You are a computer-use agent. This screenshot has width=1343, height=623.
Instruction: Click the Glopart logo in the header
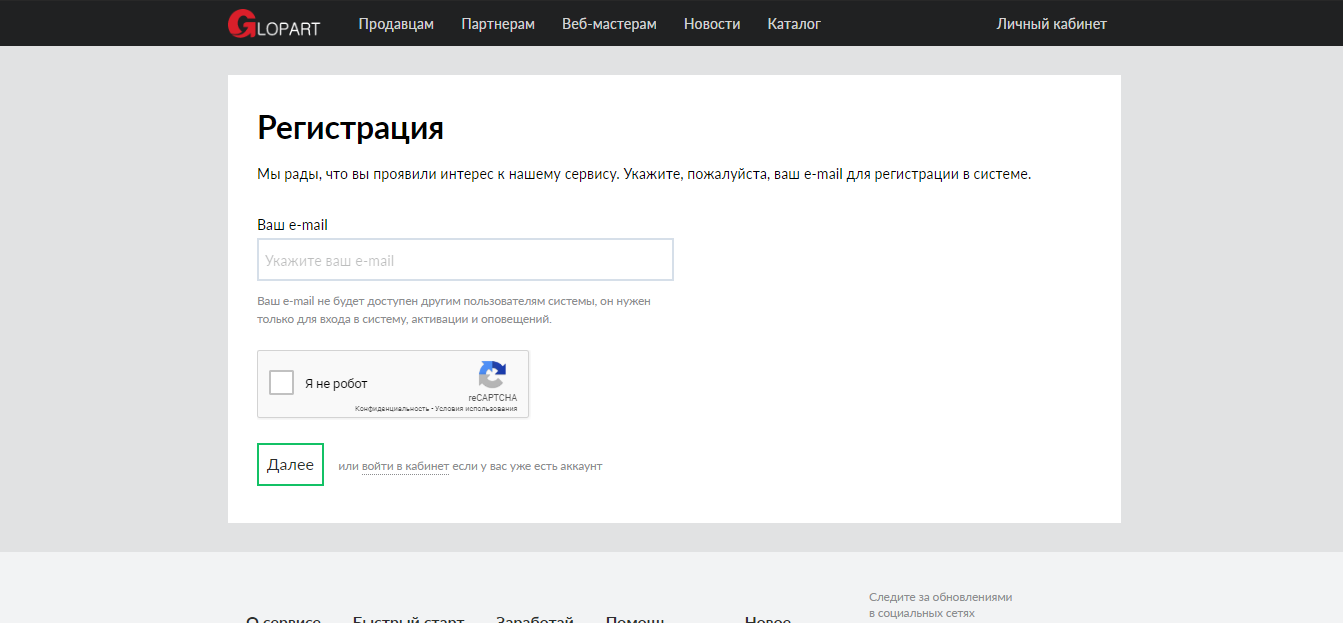[273, 24]
